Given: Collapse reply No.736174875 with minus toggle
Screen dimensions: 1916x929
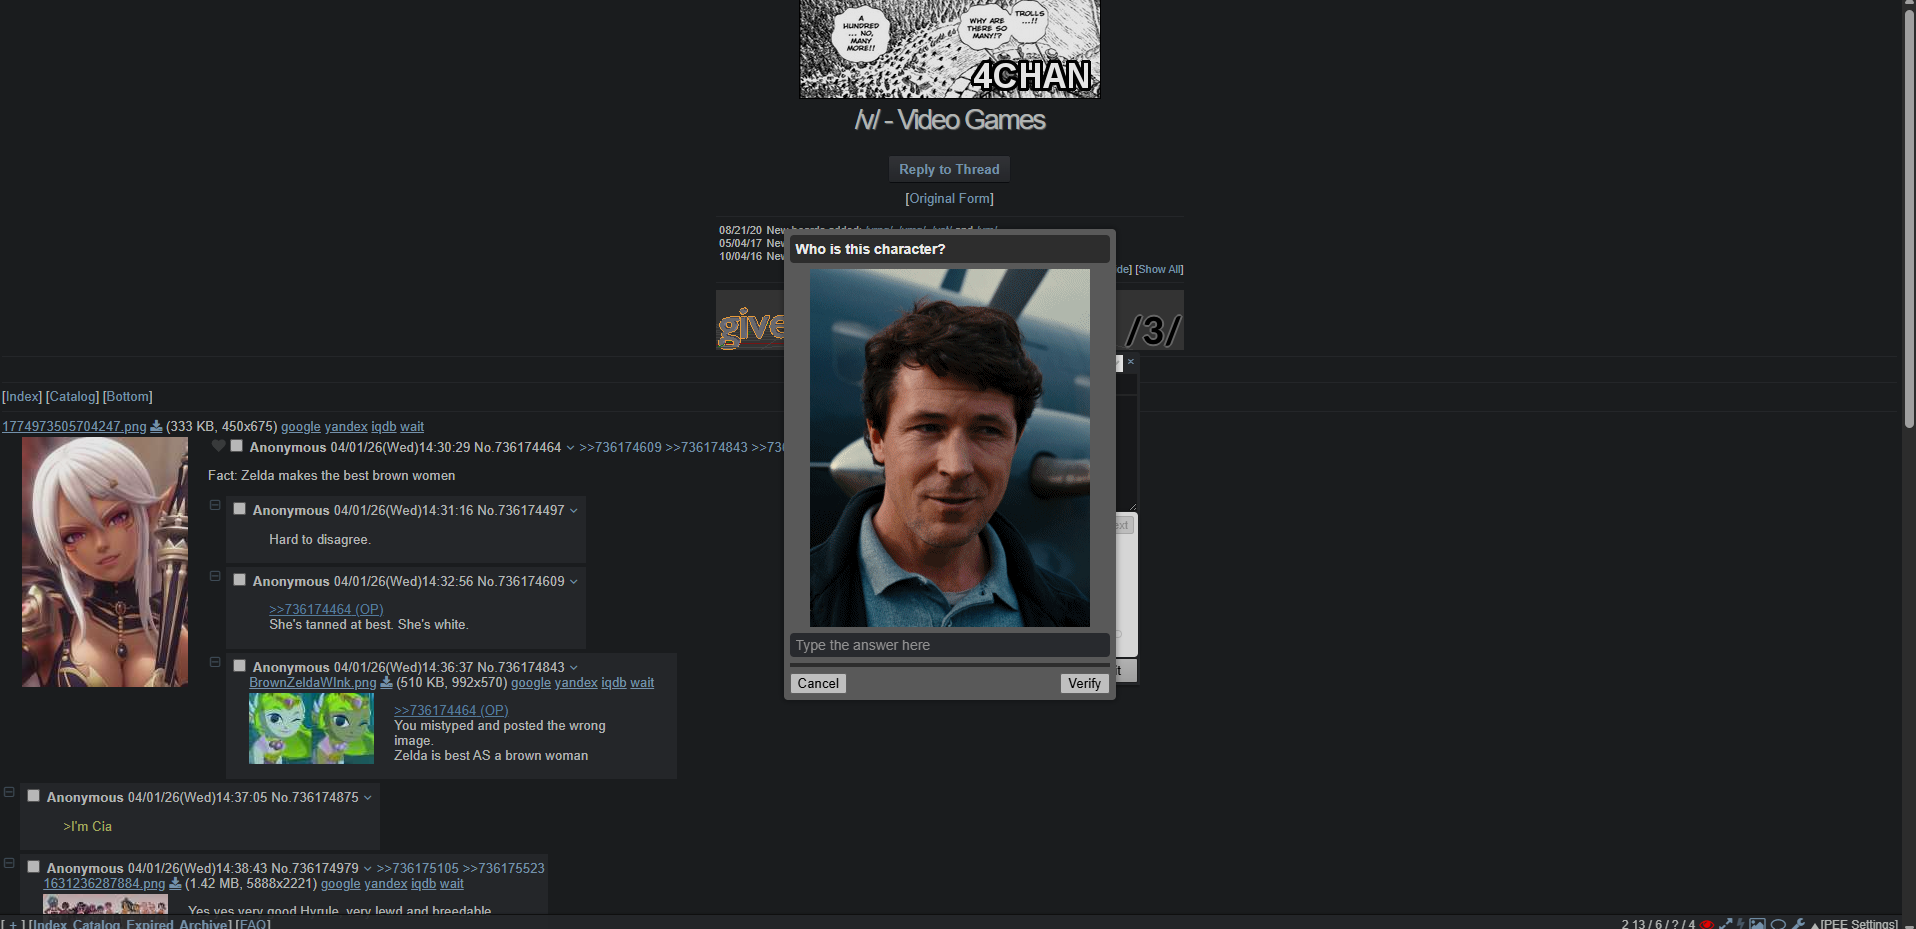Looking at the screenshot, I should coord(9,792).
